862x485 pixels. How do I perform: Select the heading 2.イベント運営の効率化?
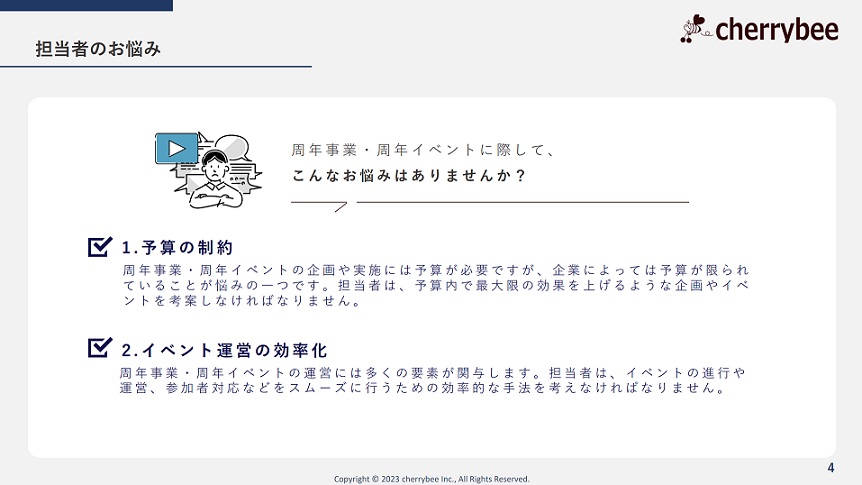pos(225,350)
